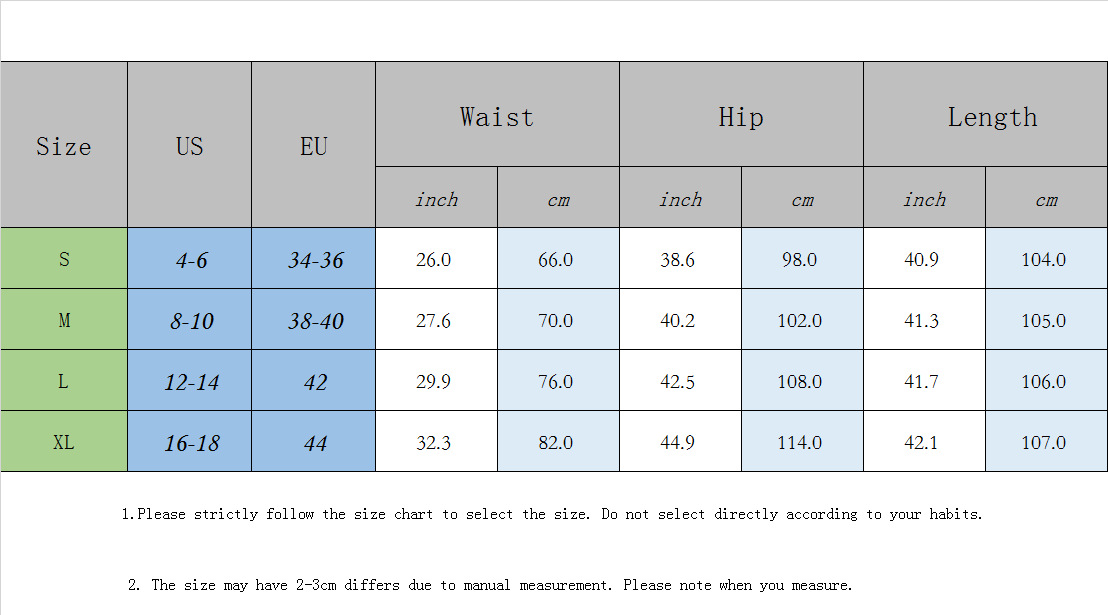Click the Size column header cell
The image size is (1108, 615).
pyautogui.click(x=64, y=146)
